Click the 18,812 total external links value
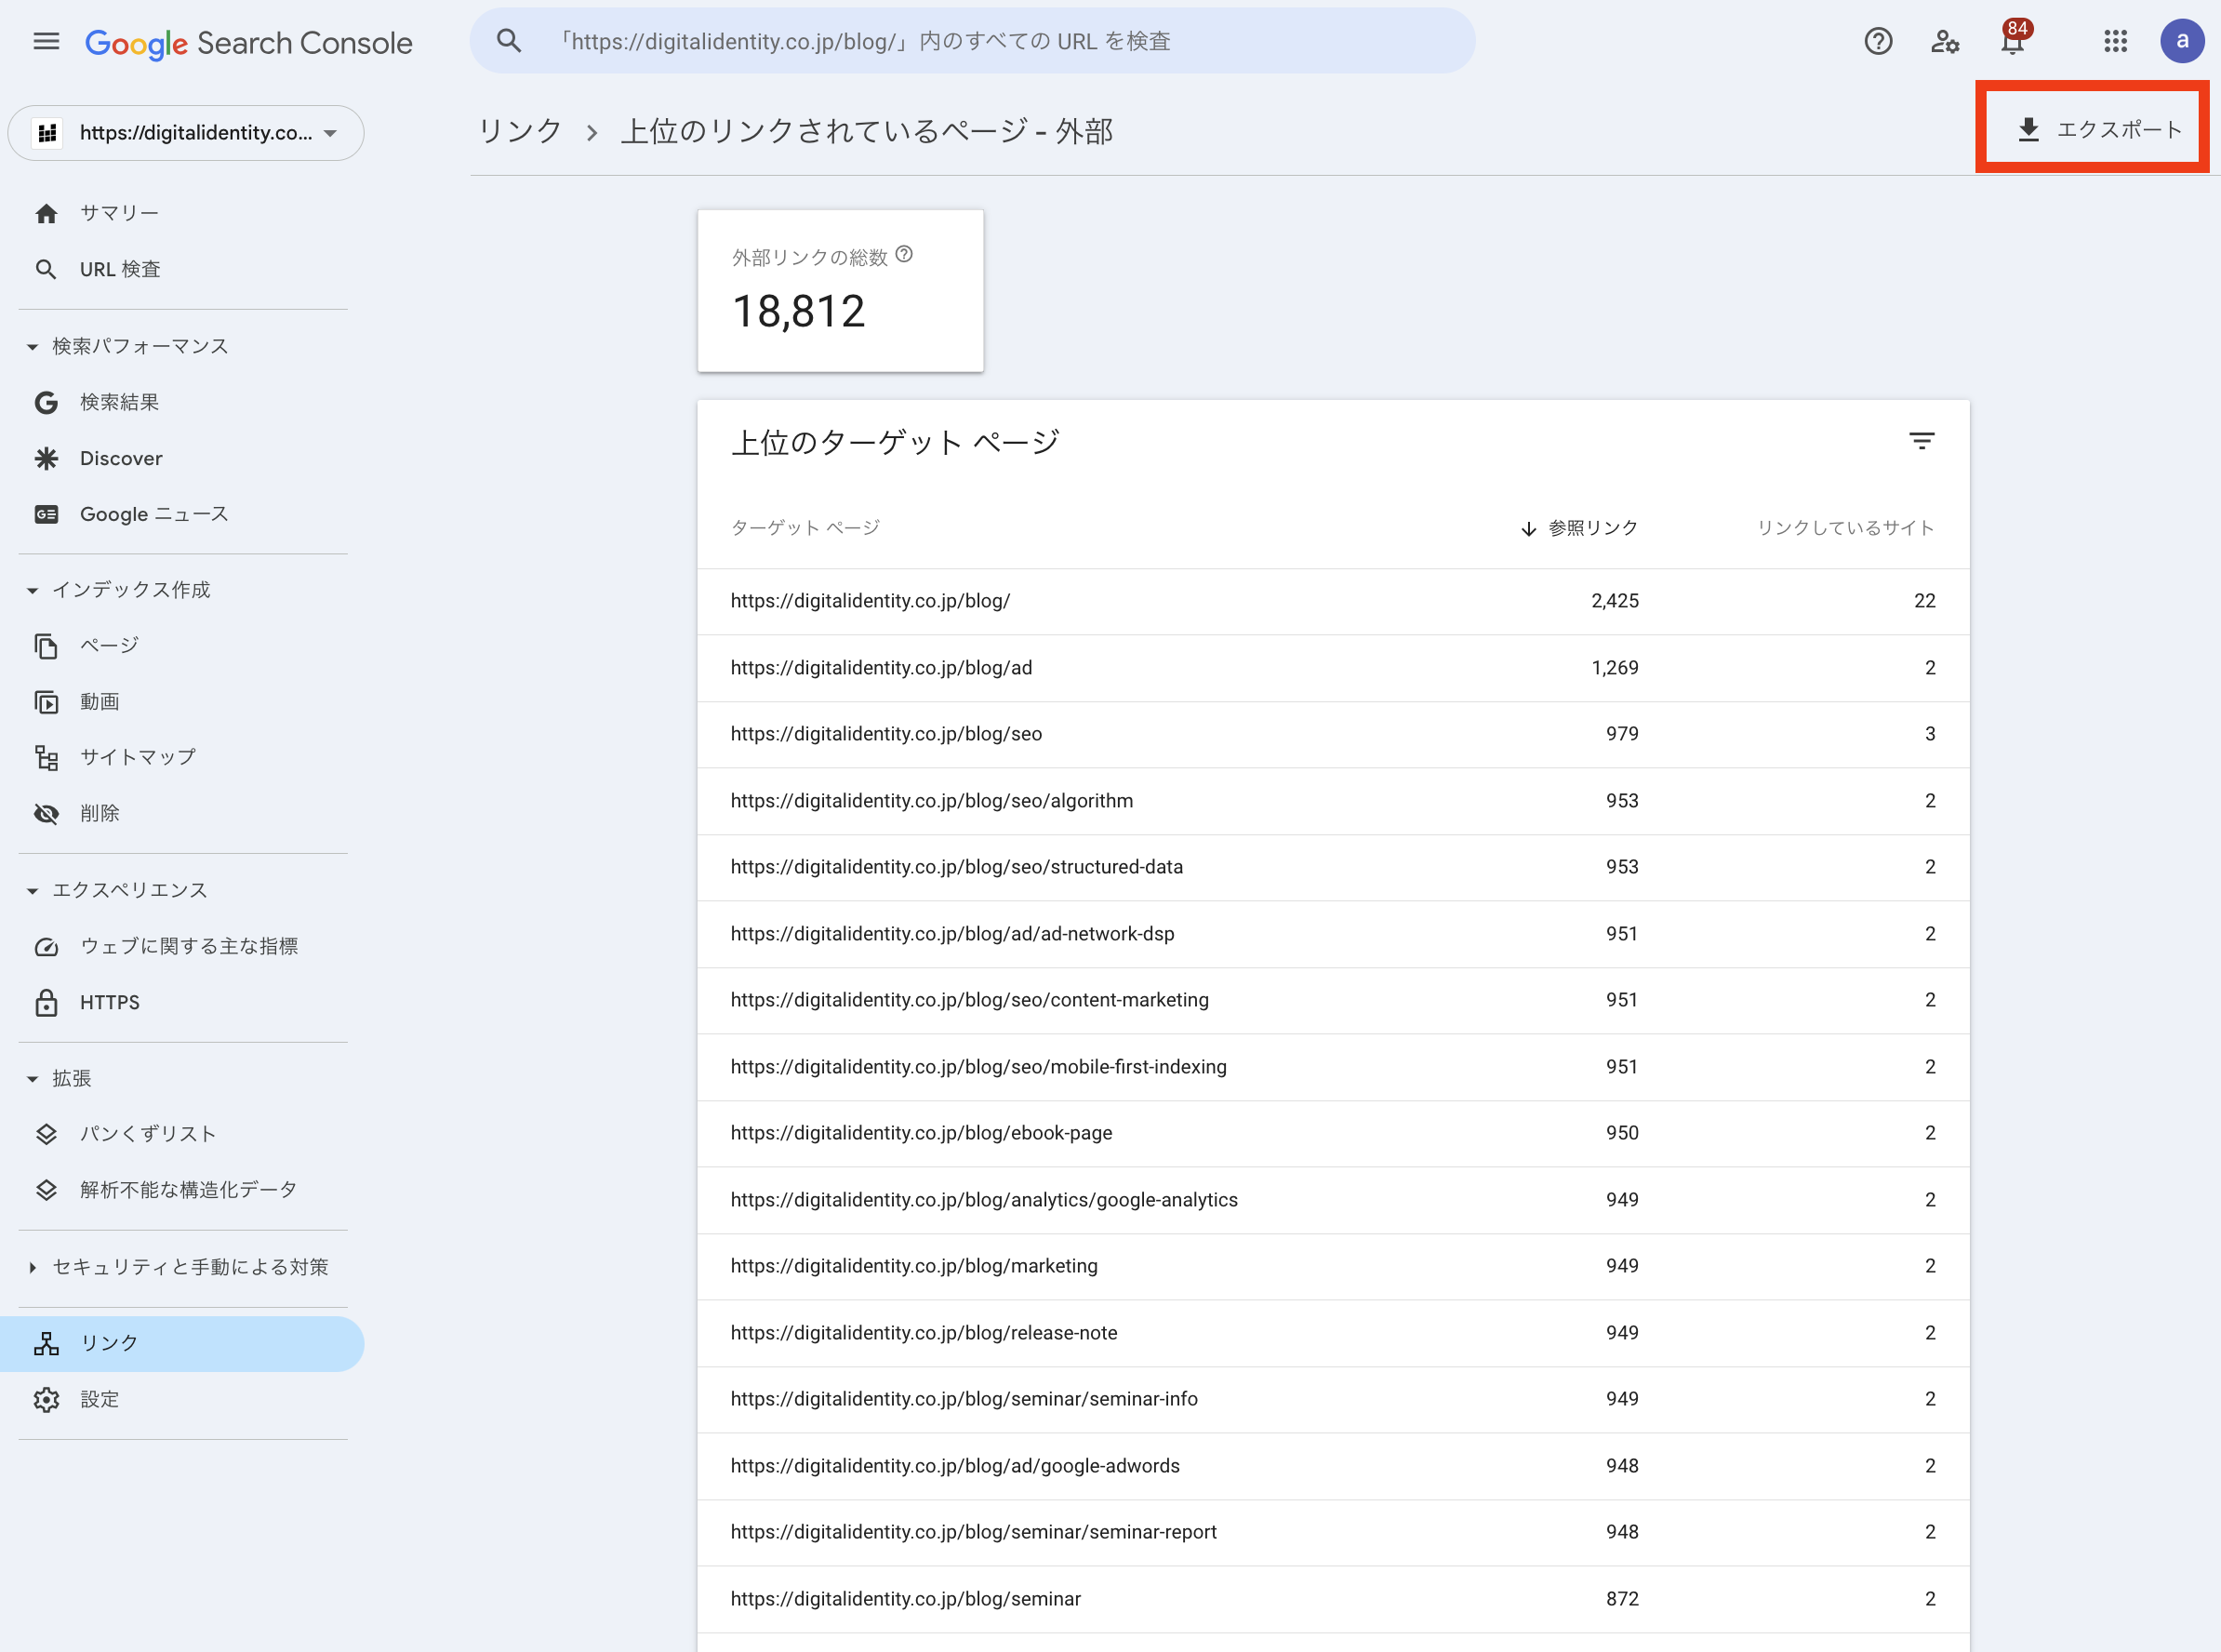Image resolution: width=2221 pixels, height=1652 pixels. tap(798, 312)
